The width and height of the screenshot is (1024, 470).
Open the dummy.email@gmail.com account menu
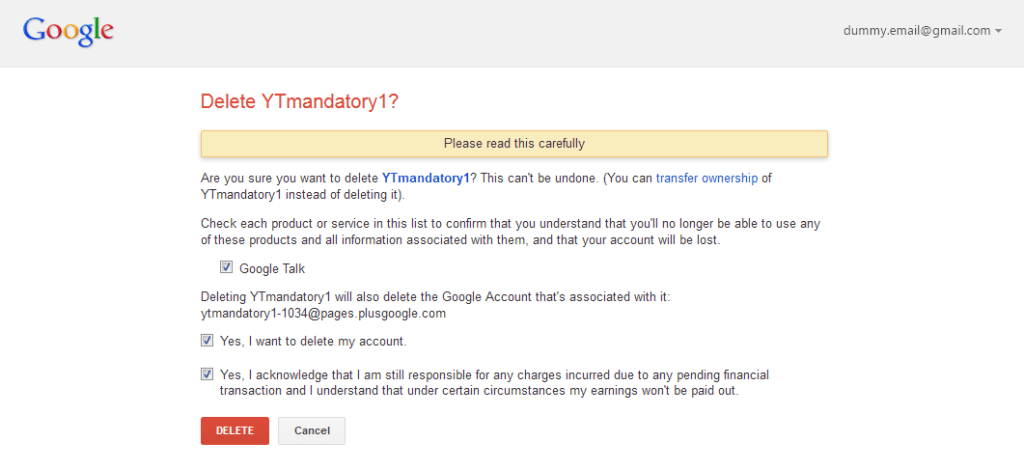[917, 31]
